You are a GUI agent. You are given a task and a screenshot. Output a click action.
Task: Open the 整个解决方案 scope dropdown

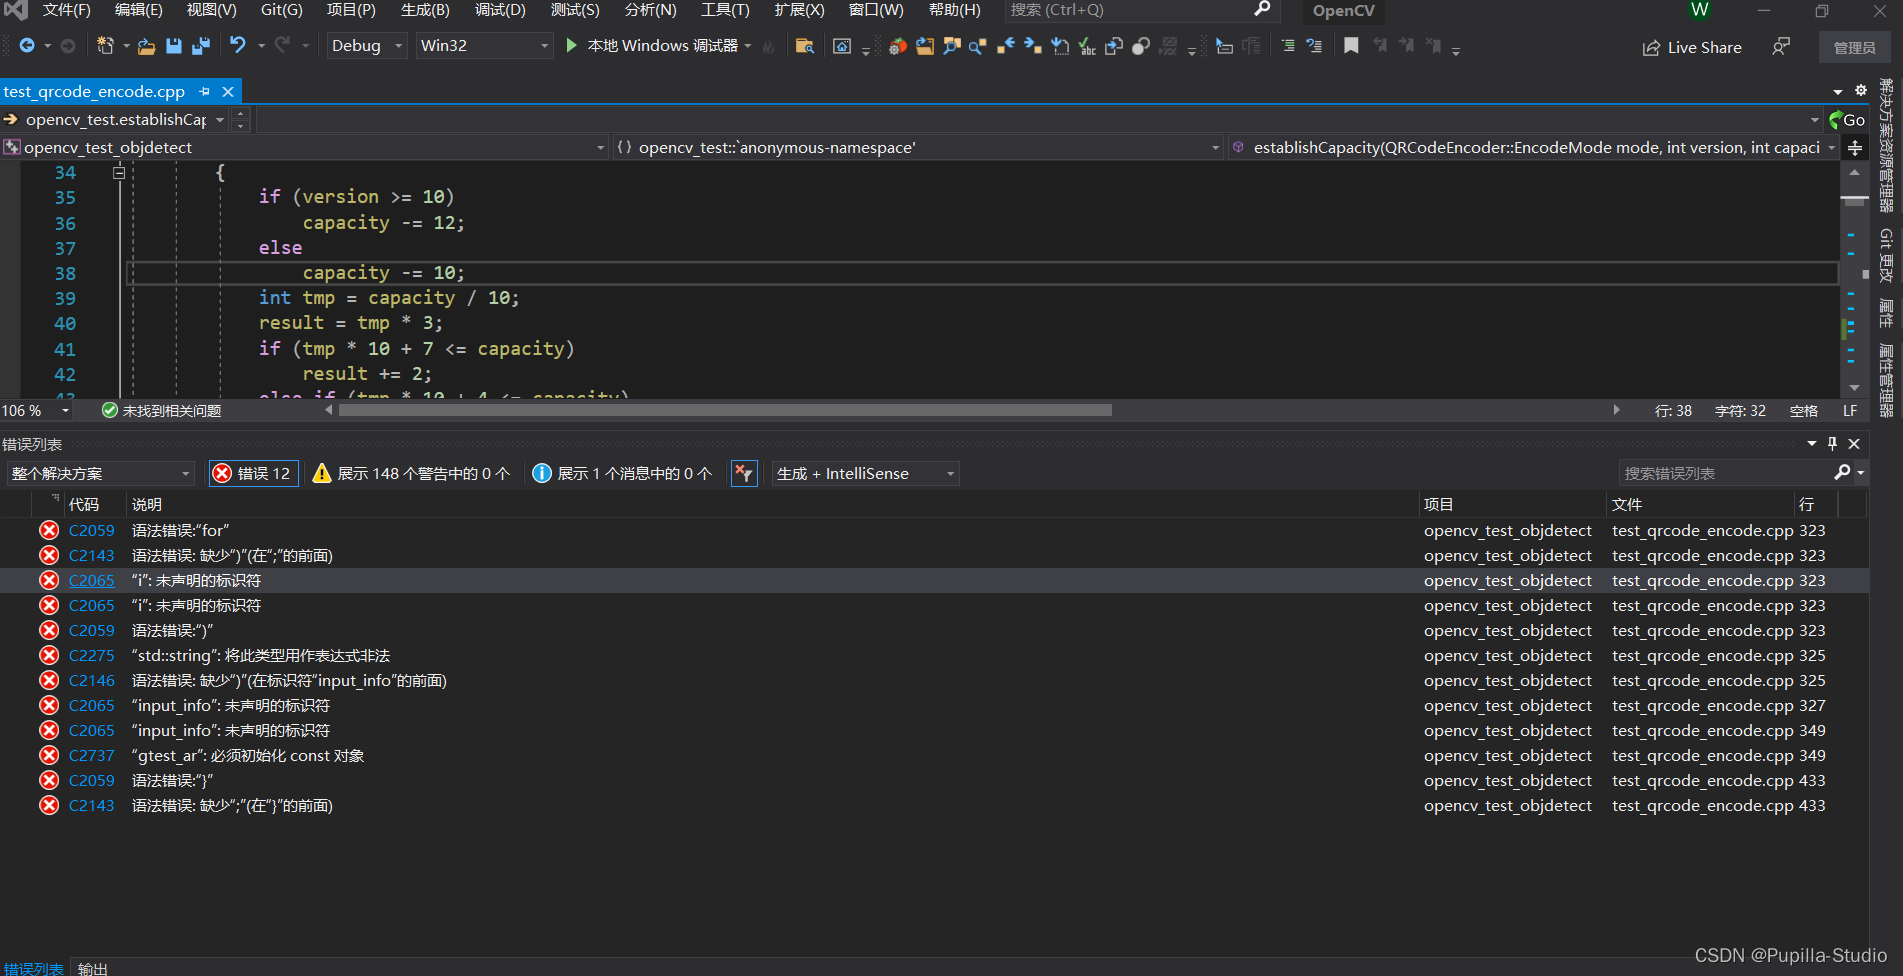pos(100,473)
